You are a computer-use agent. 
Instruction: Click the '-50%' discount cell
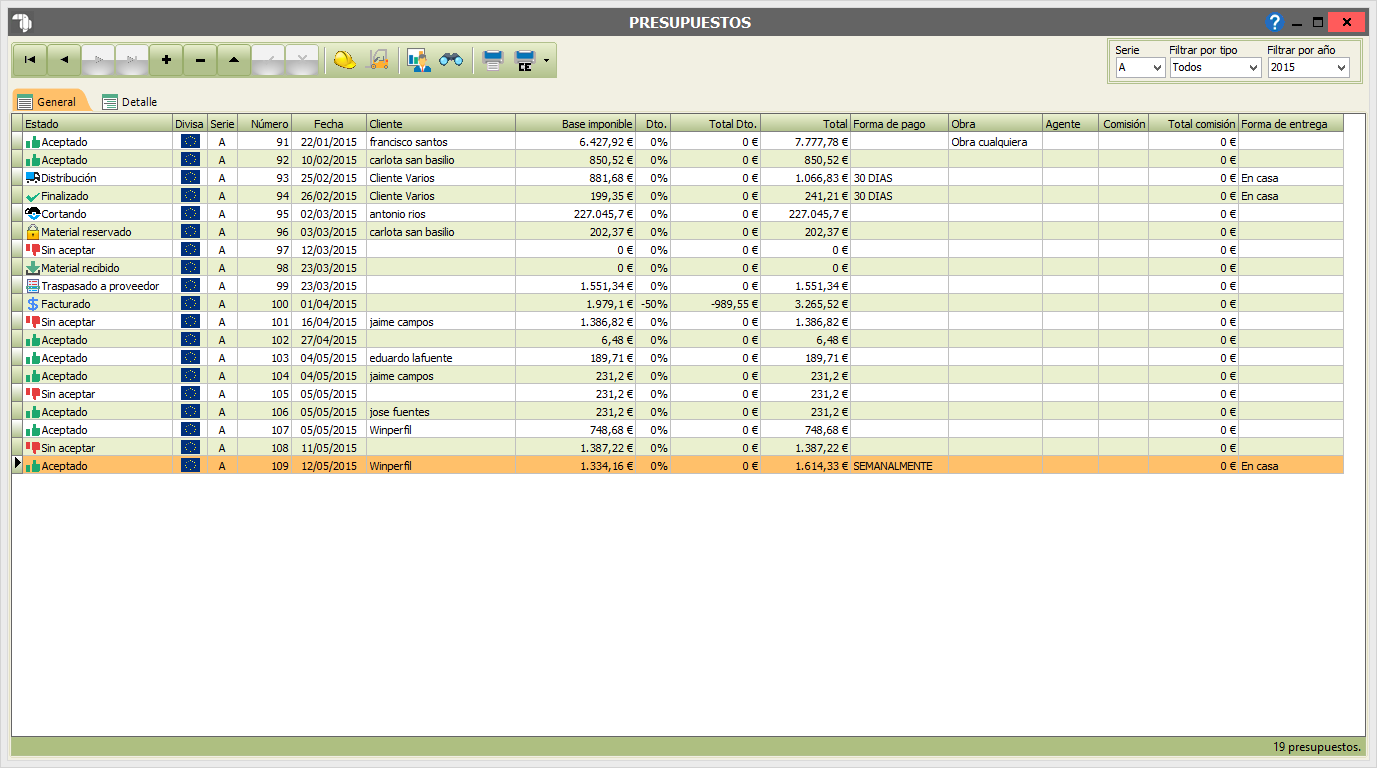[653, 304]
